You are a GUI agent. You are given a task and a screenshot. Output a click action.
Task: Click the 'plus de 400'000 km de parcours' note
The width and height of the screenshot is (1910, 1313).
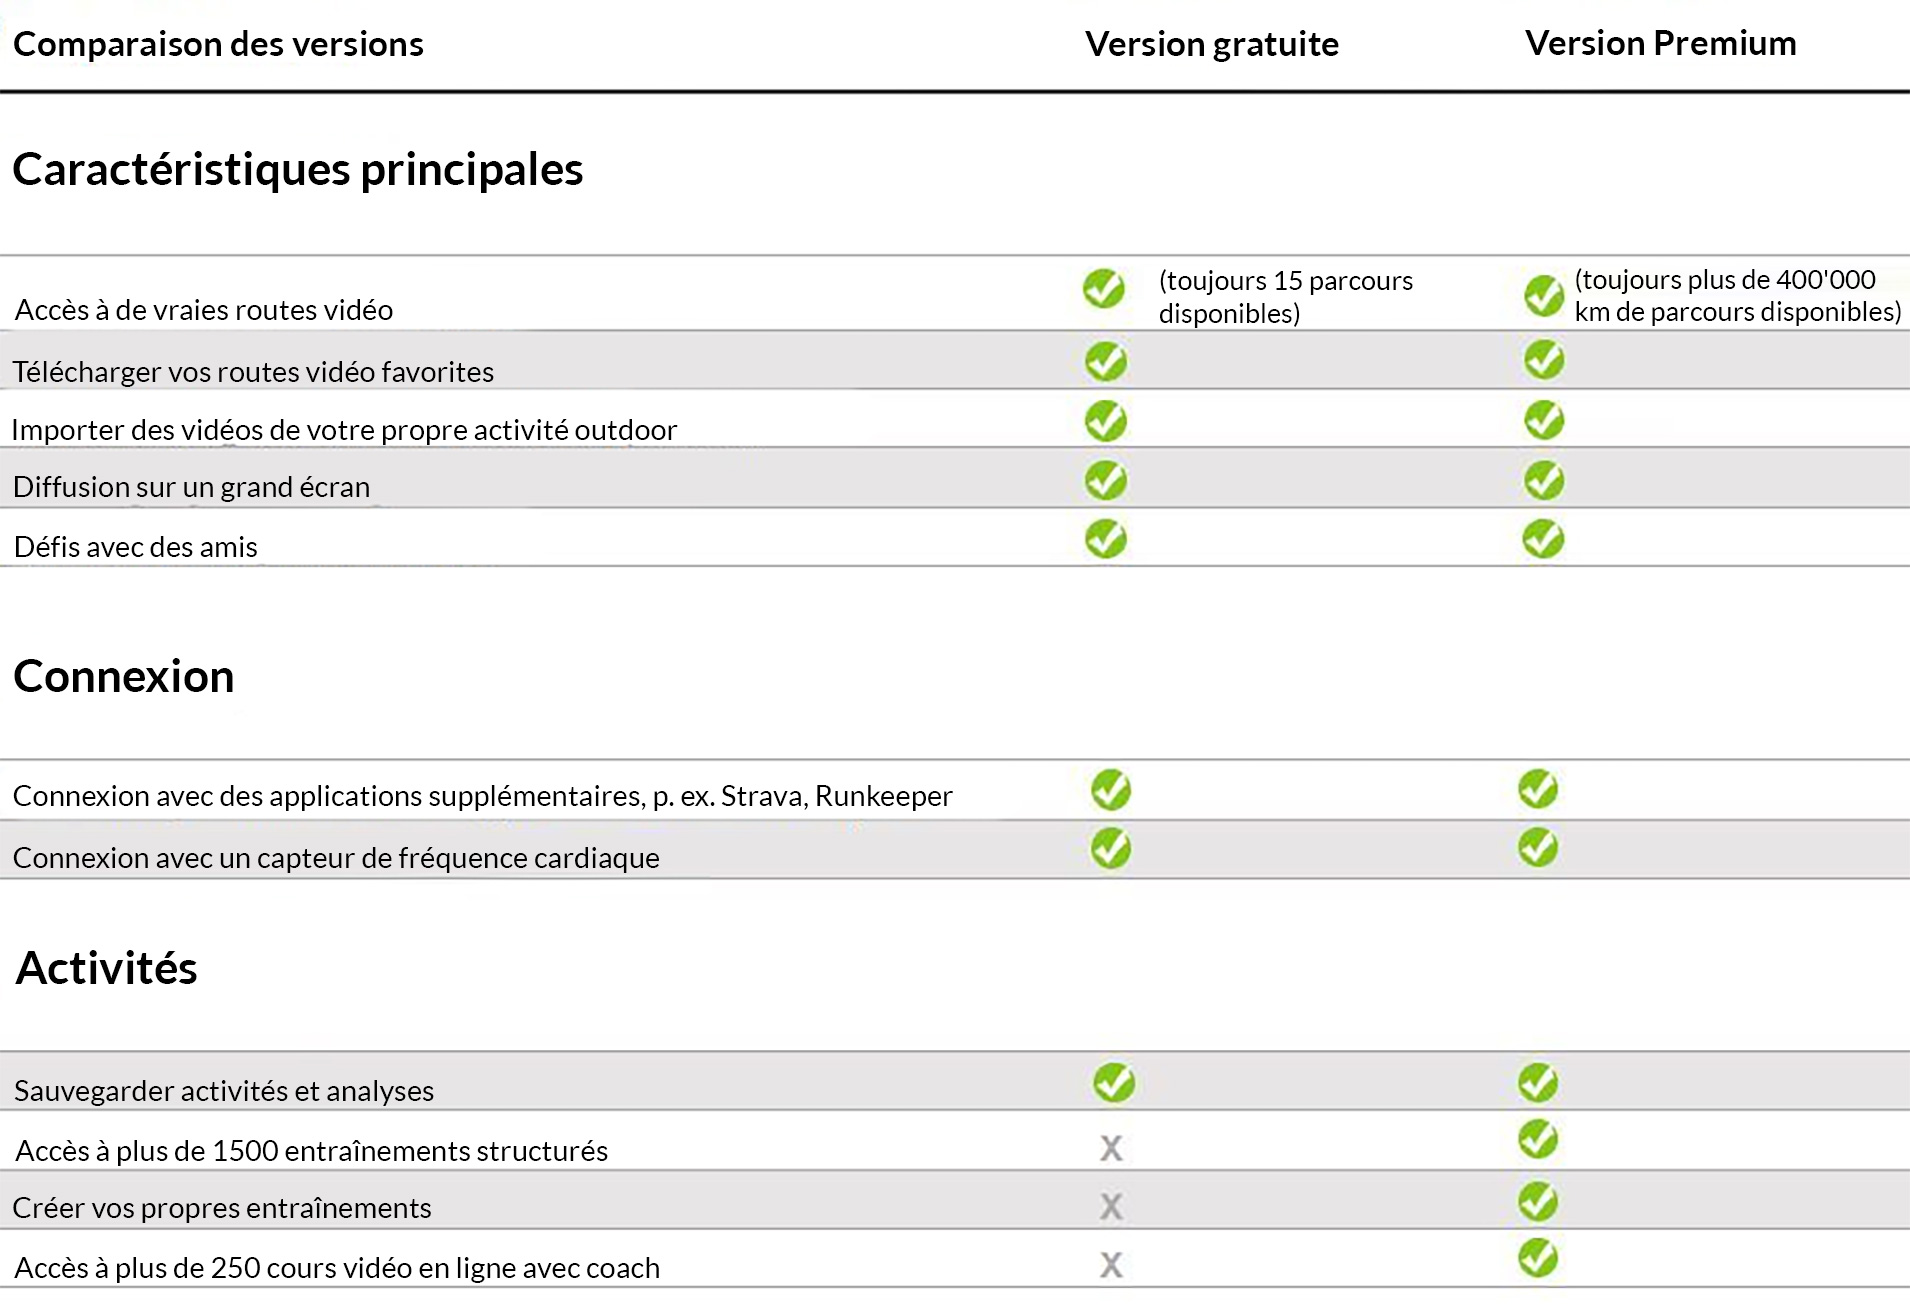pos(1737,295)
